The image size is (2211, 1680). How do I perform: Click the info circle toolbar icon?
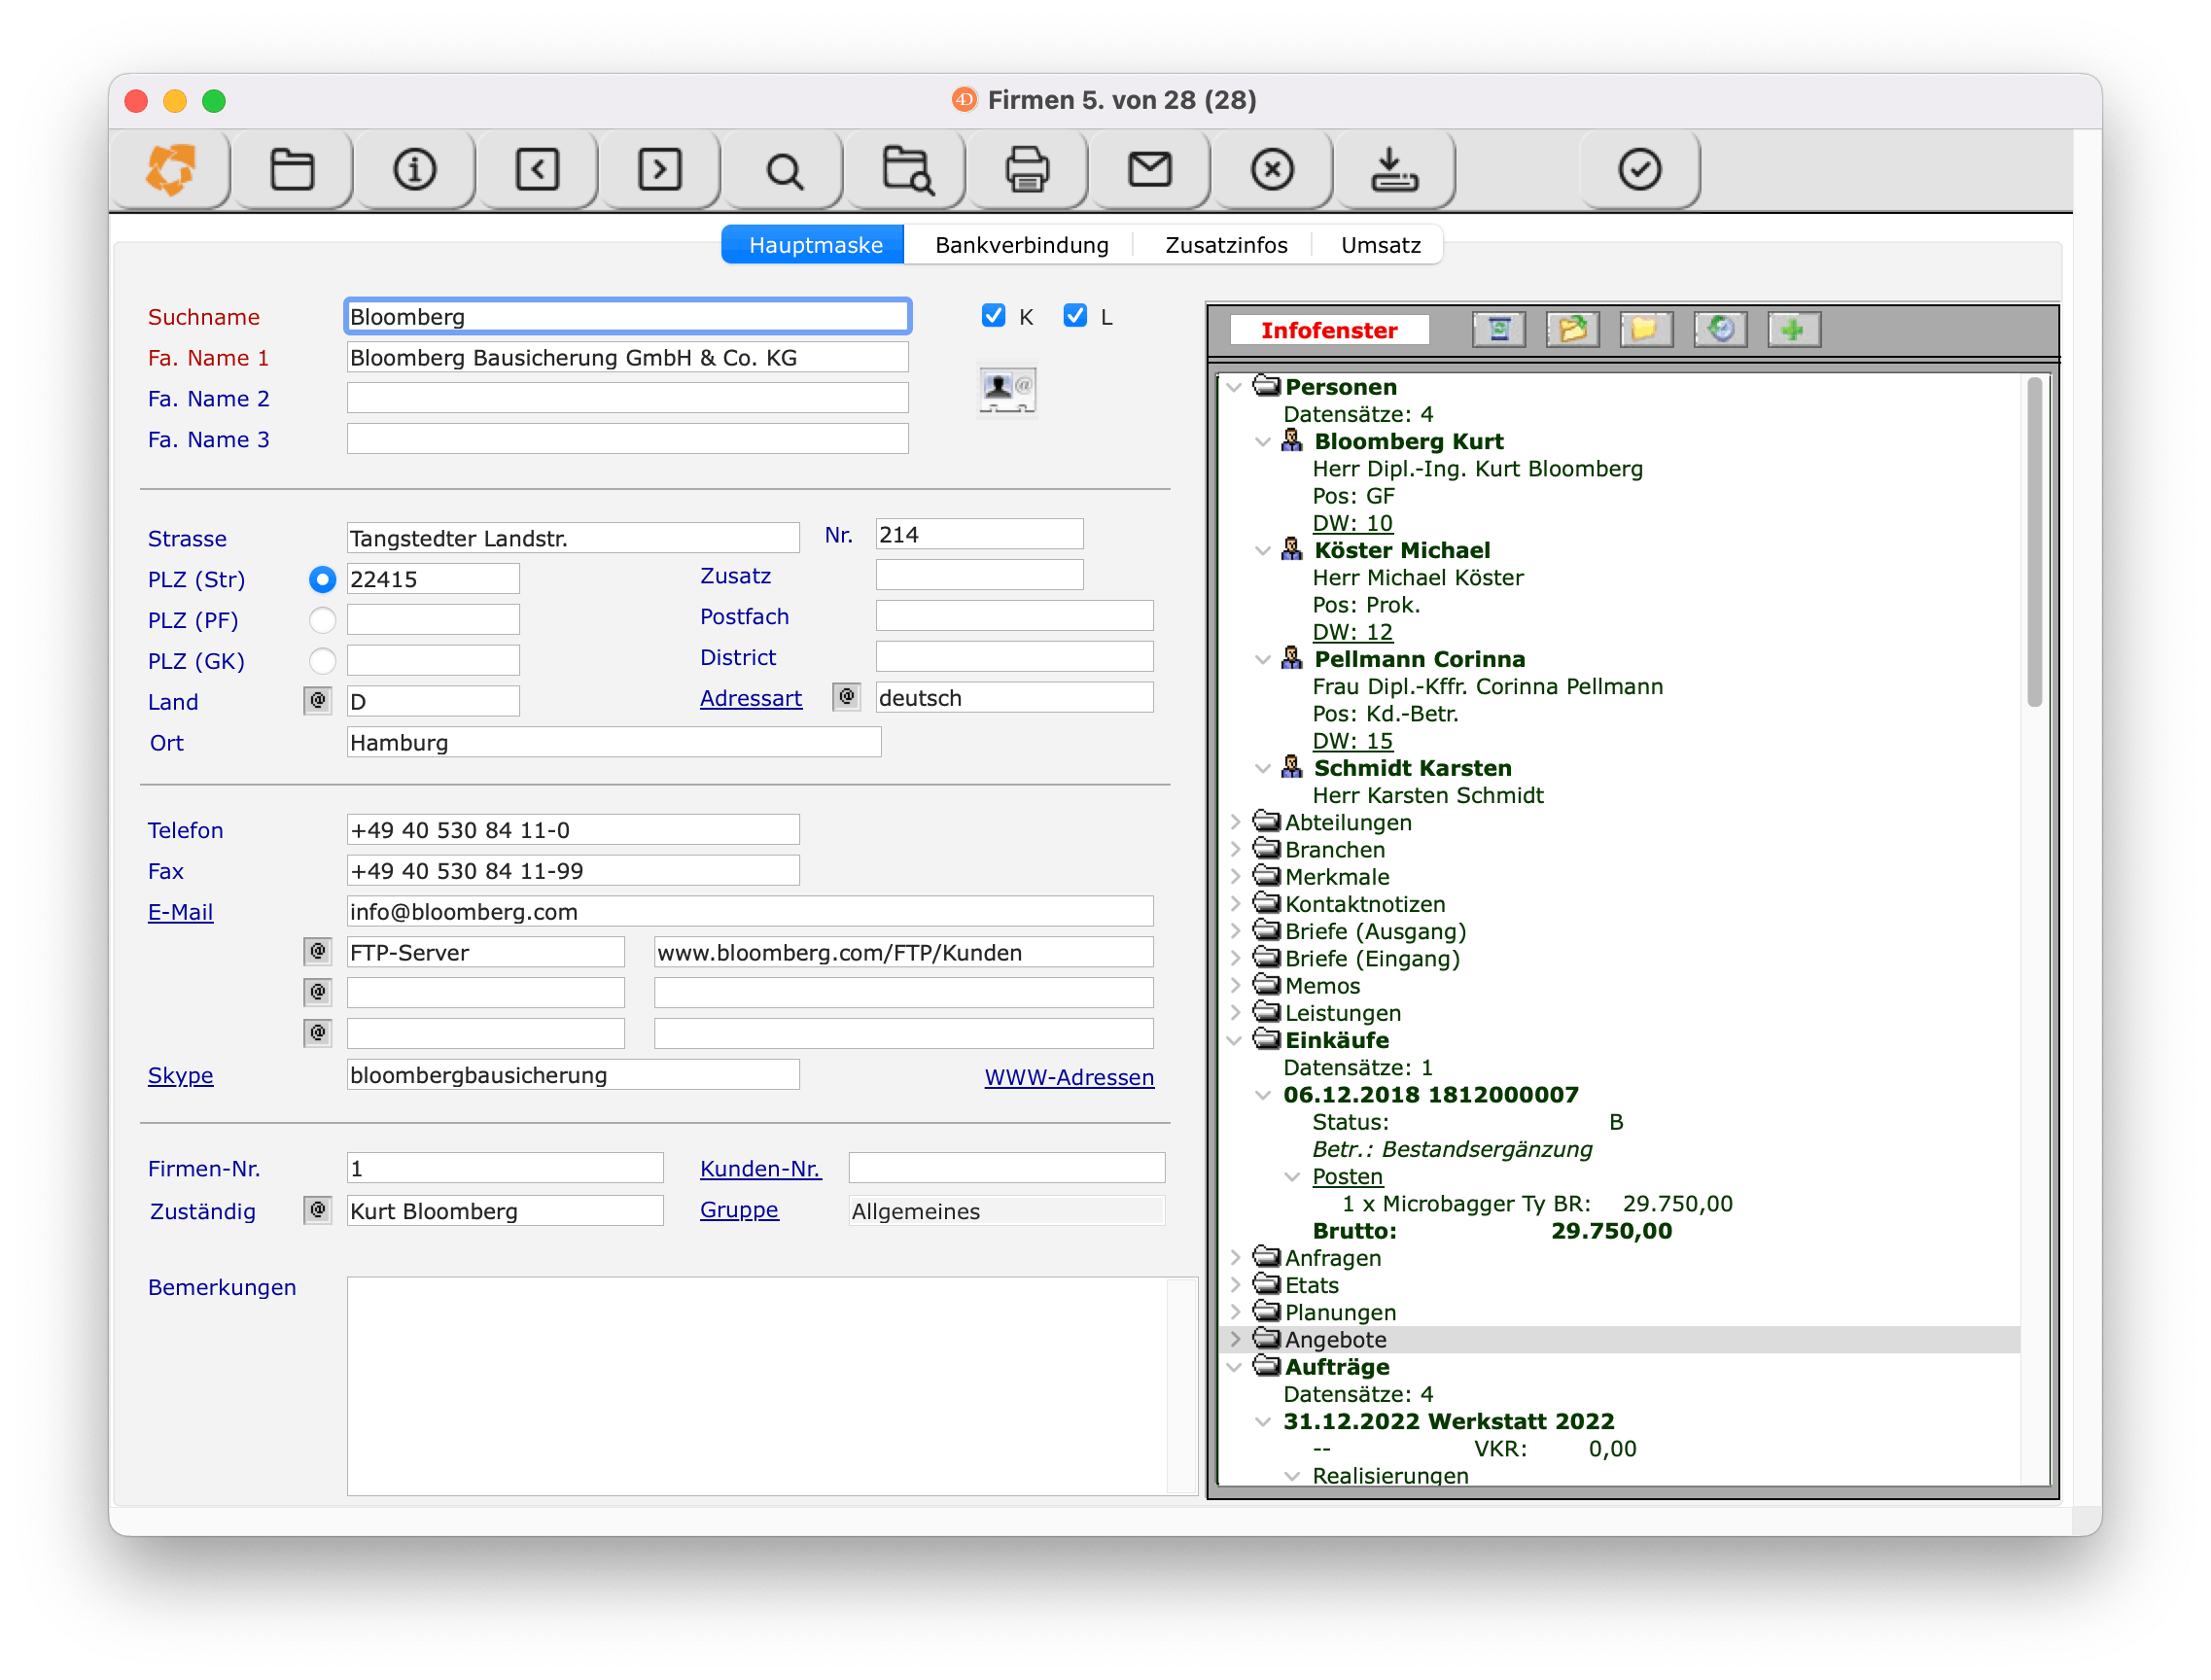[x=414, y=169]
